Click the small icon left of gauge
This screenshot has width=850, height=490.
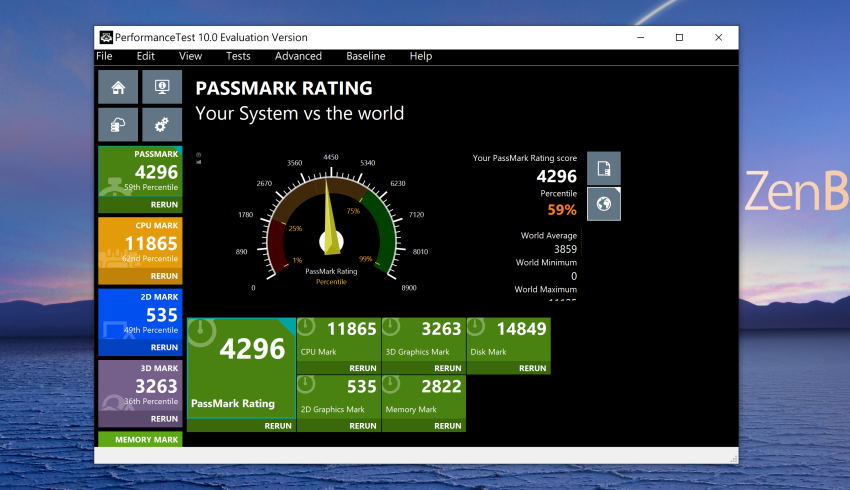(198, 158)
